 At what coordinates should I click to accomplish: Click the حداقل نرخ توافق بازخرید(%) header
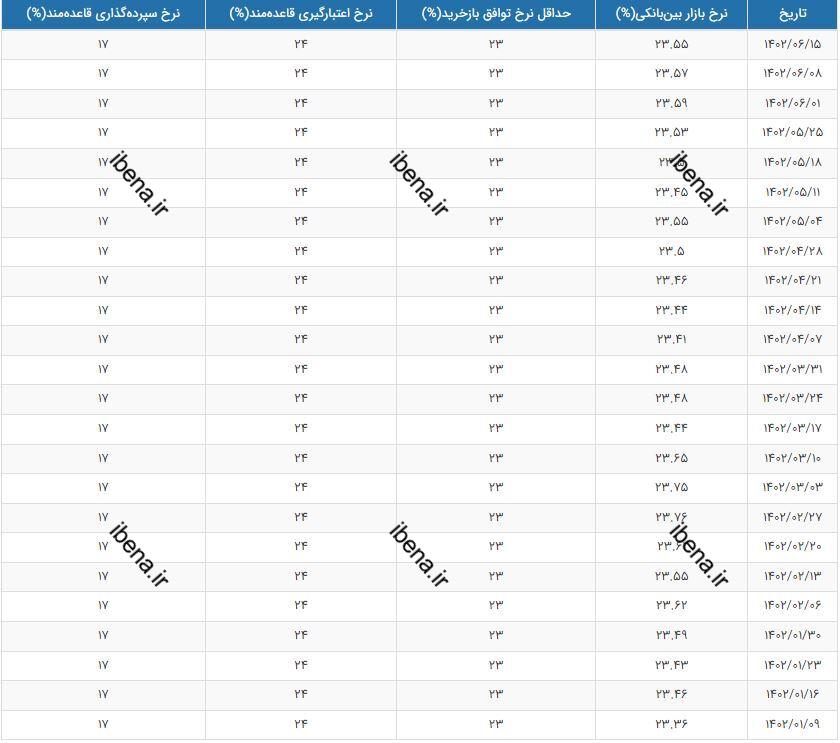[496, 13]
